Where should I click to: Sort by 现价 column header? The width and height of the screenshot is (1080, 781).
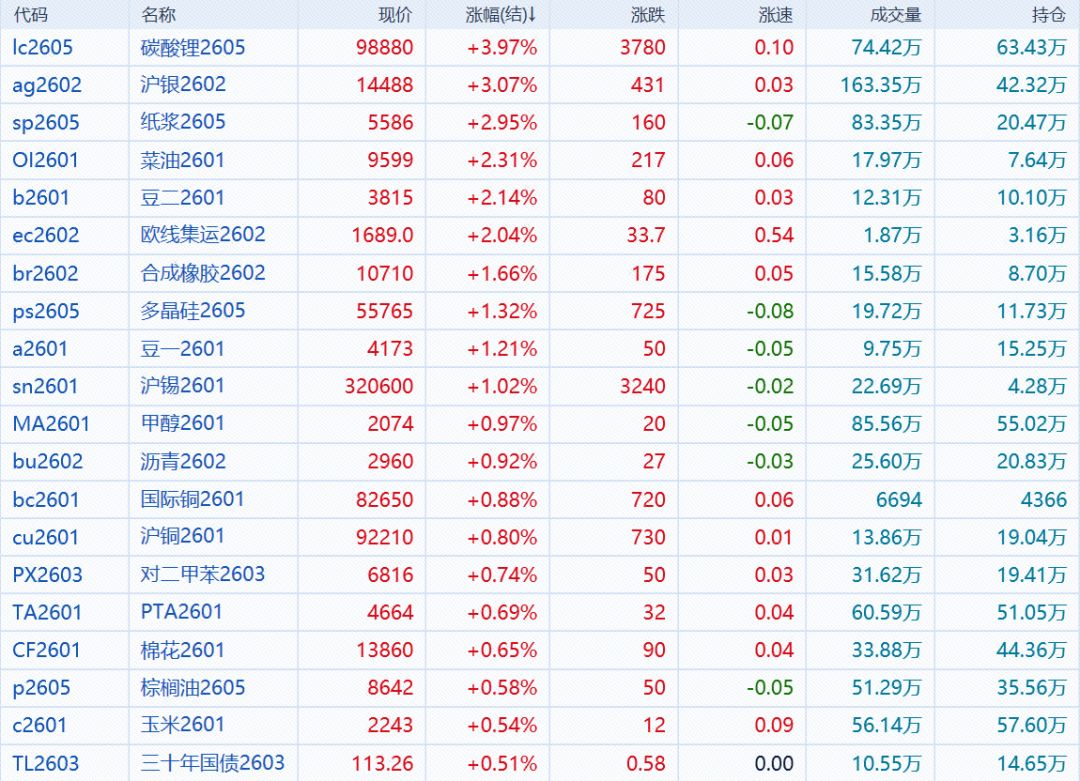click(x=394, y=15)
